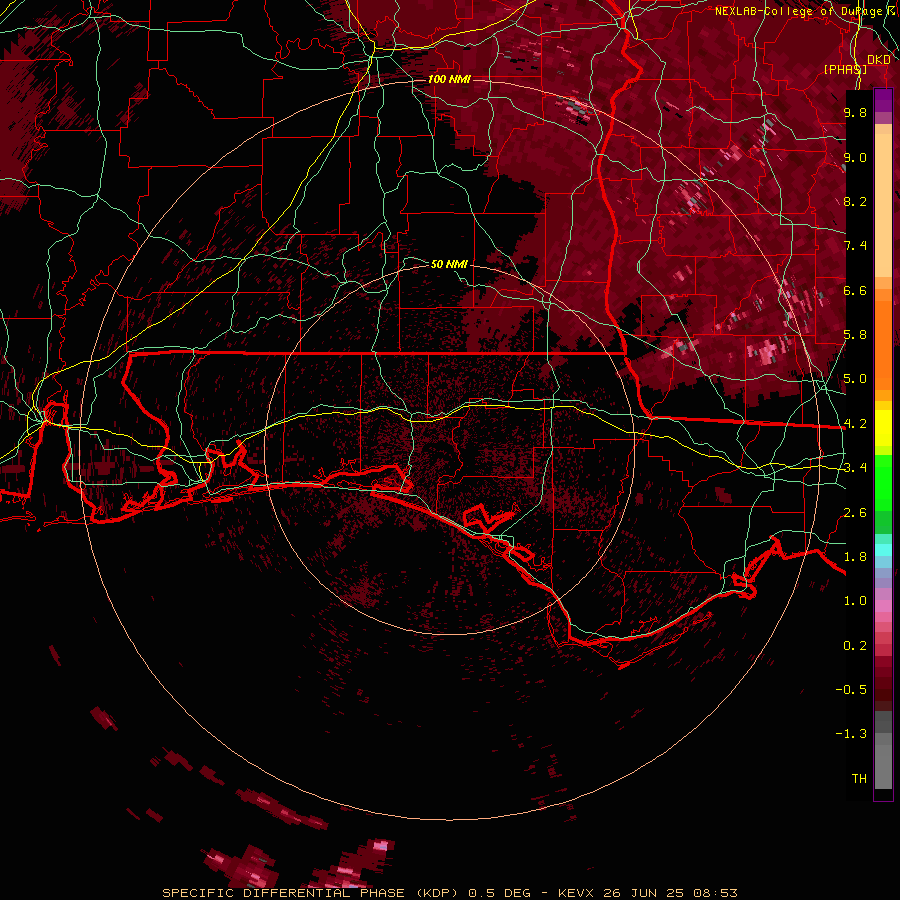
Task: Click the [PHAS] unit label above scale
Action: [x=845, y=69]
